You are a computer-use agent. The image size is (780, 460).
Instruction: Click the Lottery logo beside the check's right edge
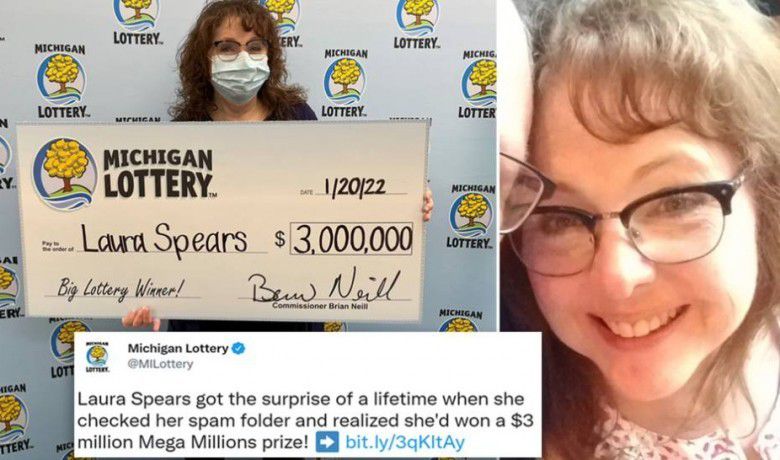click(x=472, y=216)
